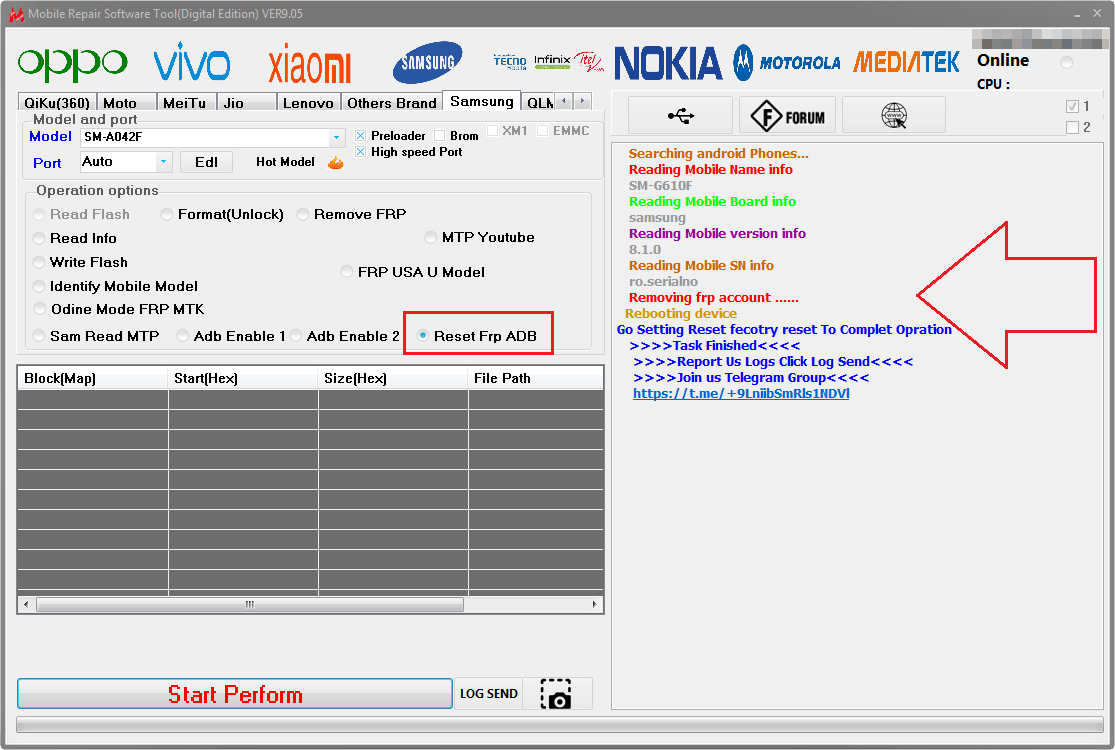
Task: Select the Adb Enable 2 option
Action: tap(296, 336)
